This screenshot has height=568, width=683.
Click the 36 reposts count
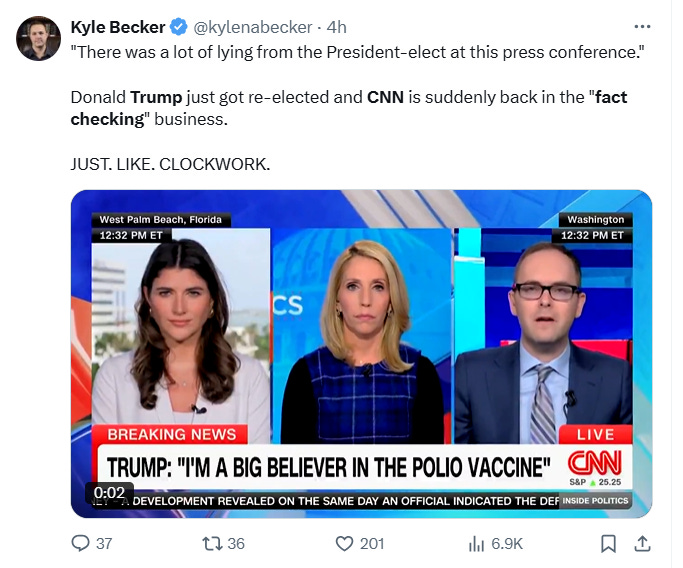236,544
